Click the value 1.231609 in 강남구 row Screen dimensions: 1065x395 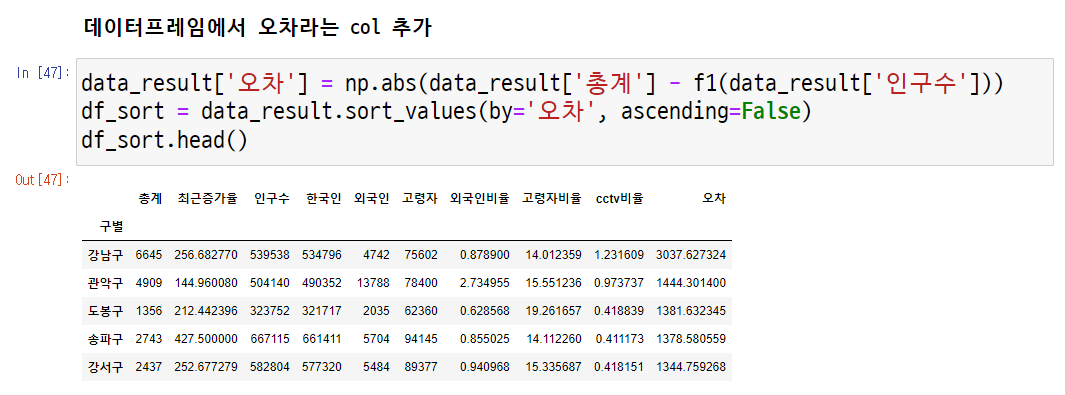pyautogui.click(x=619, y=255)
